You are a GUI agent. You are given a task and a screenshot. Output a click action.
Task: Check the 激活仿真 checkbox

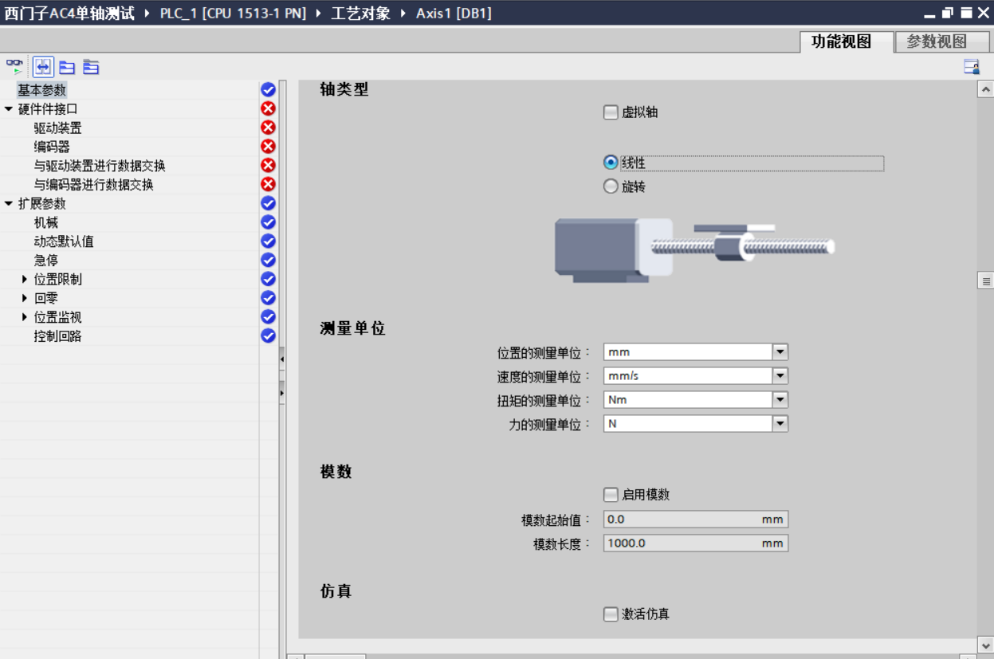611,614
